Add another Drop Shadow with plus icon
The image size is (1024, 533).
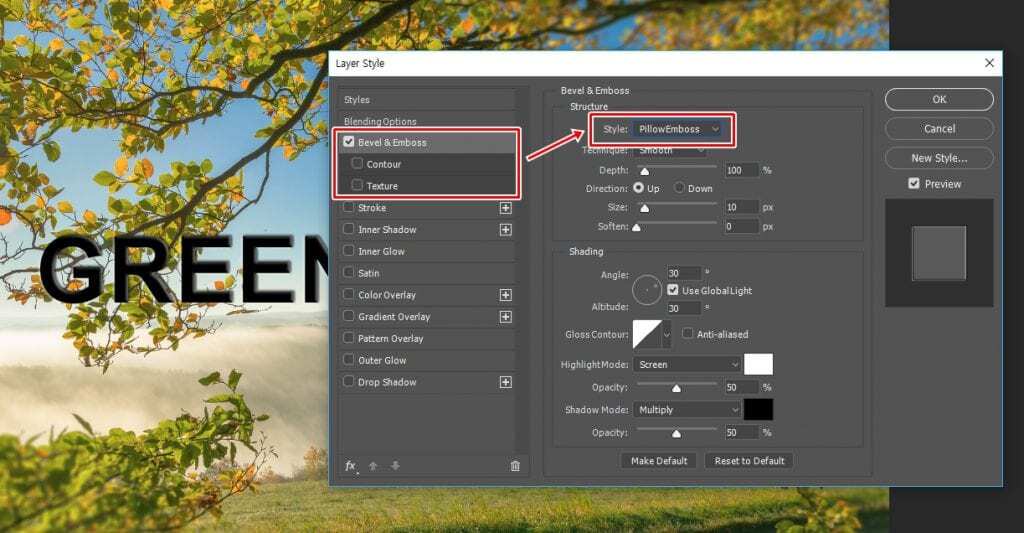coord(505,382)
